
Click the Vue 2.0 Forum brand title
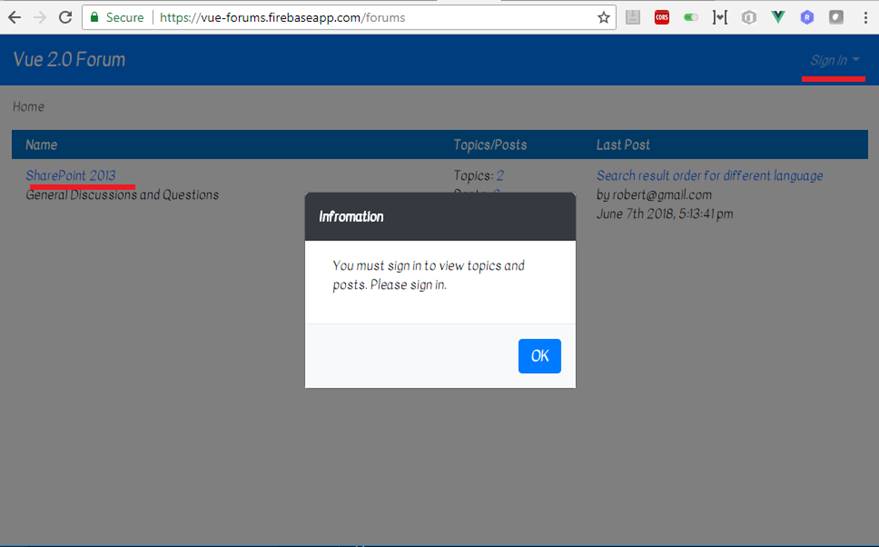pyautogui.click(x=70, y=59)
